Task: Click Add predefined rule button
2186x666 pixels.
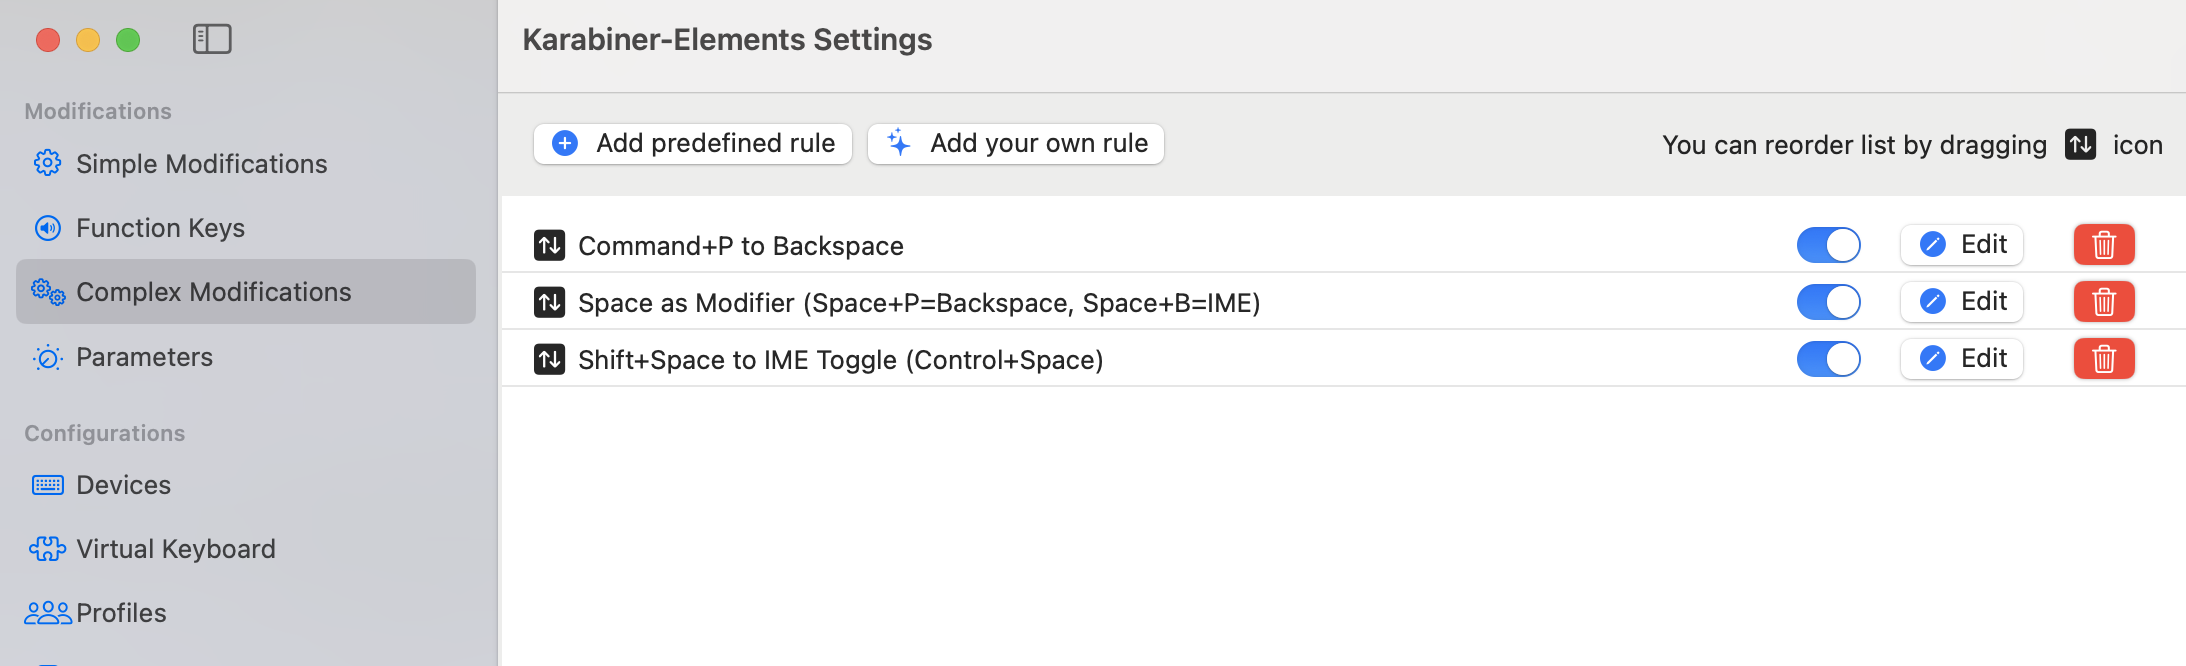Action: pyautogui.click(x=693, y=144)
